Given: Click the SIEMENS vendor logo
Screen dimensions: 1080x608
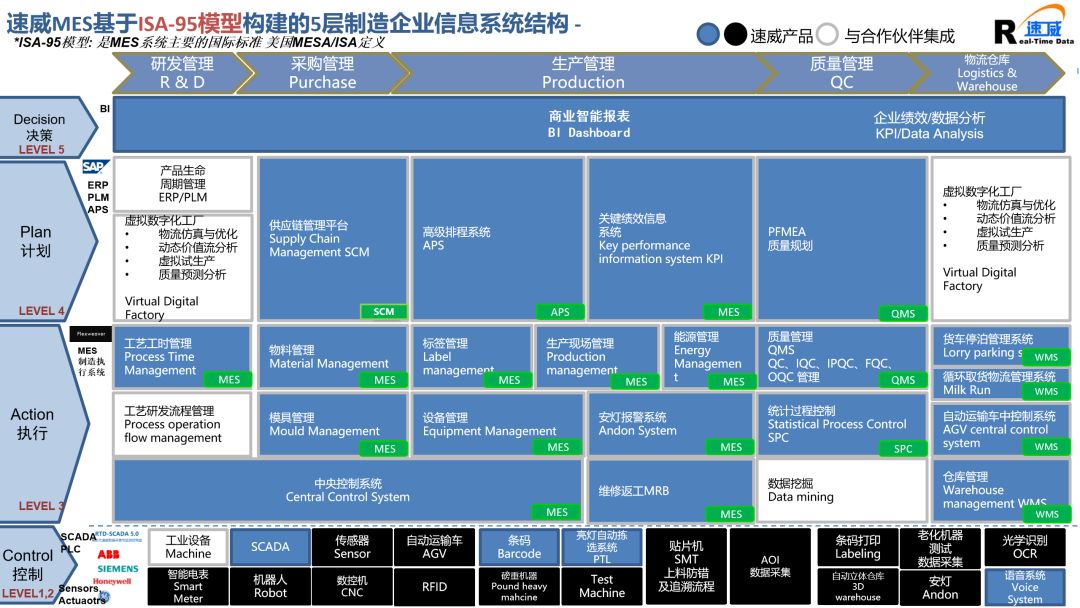Looking at the screenshot, I should pos(117,568).
